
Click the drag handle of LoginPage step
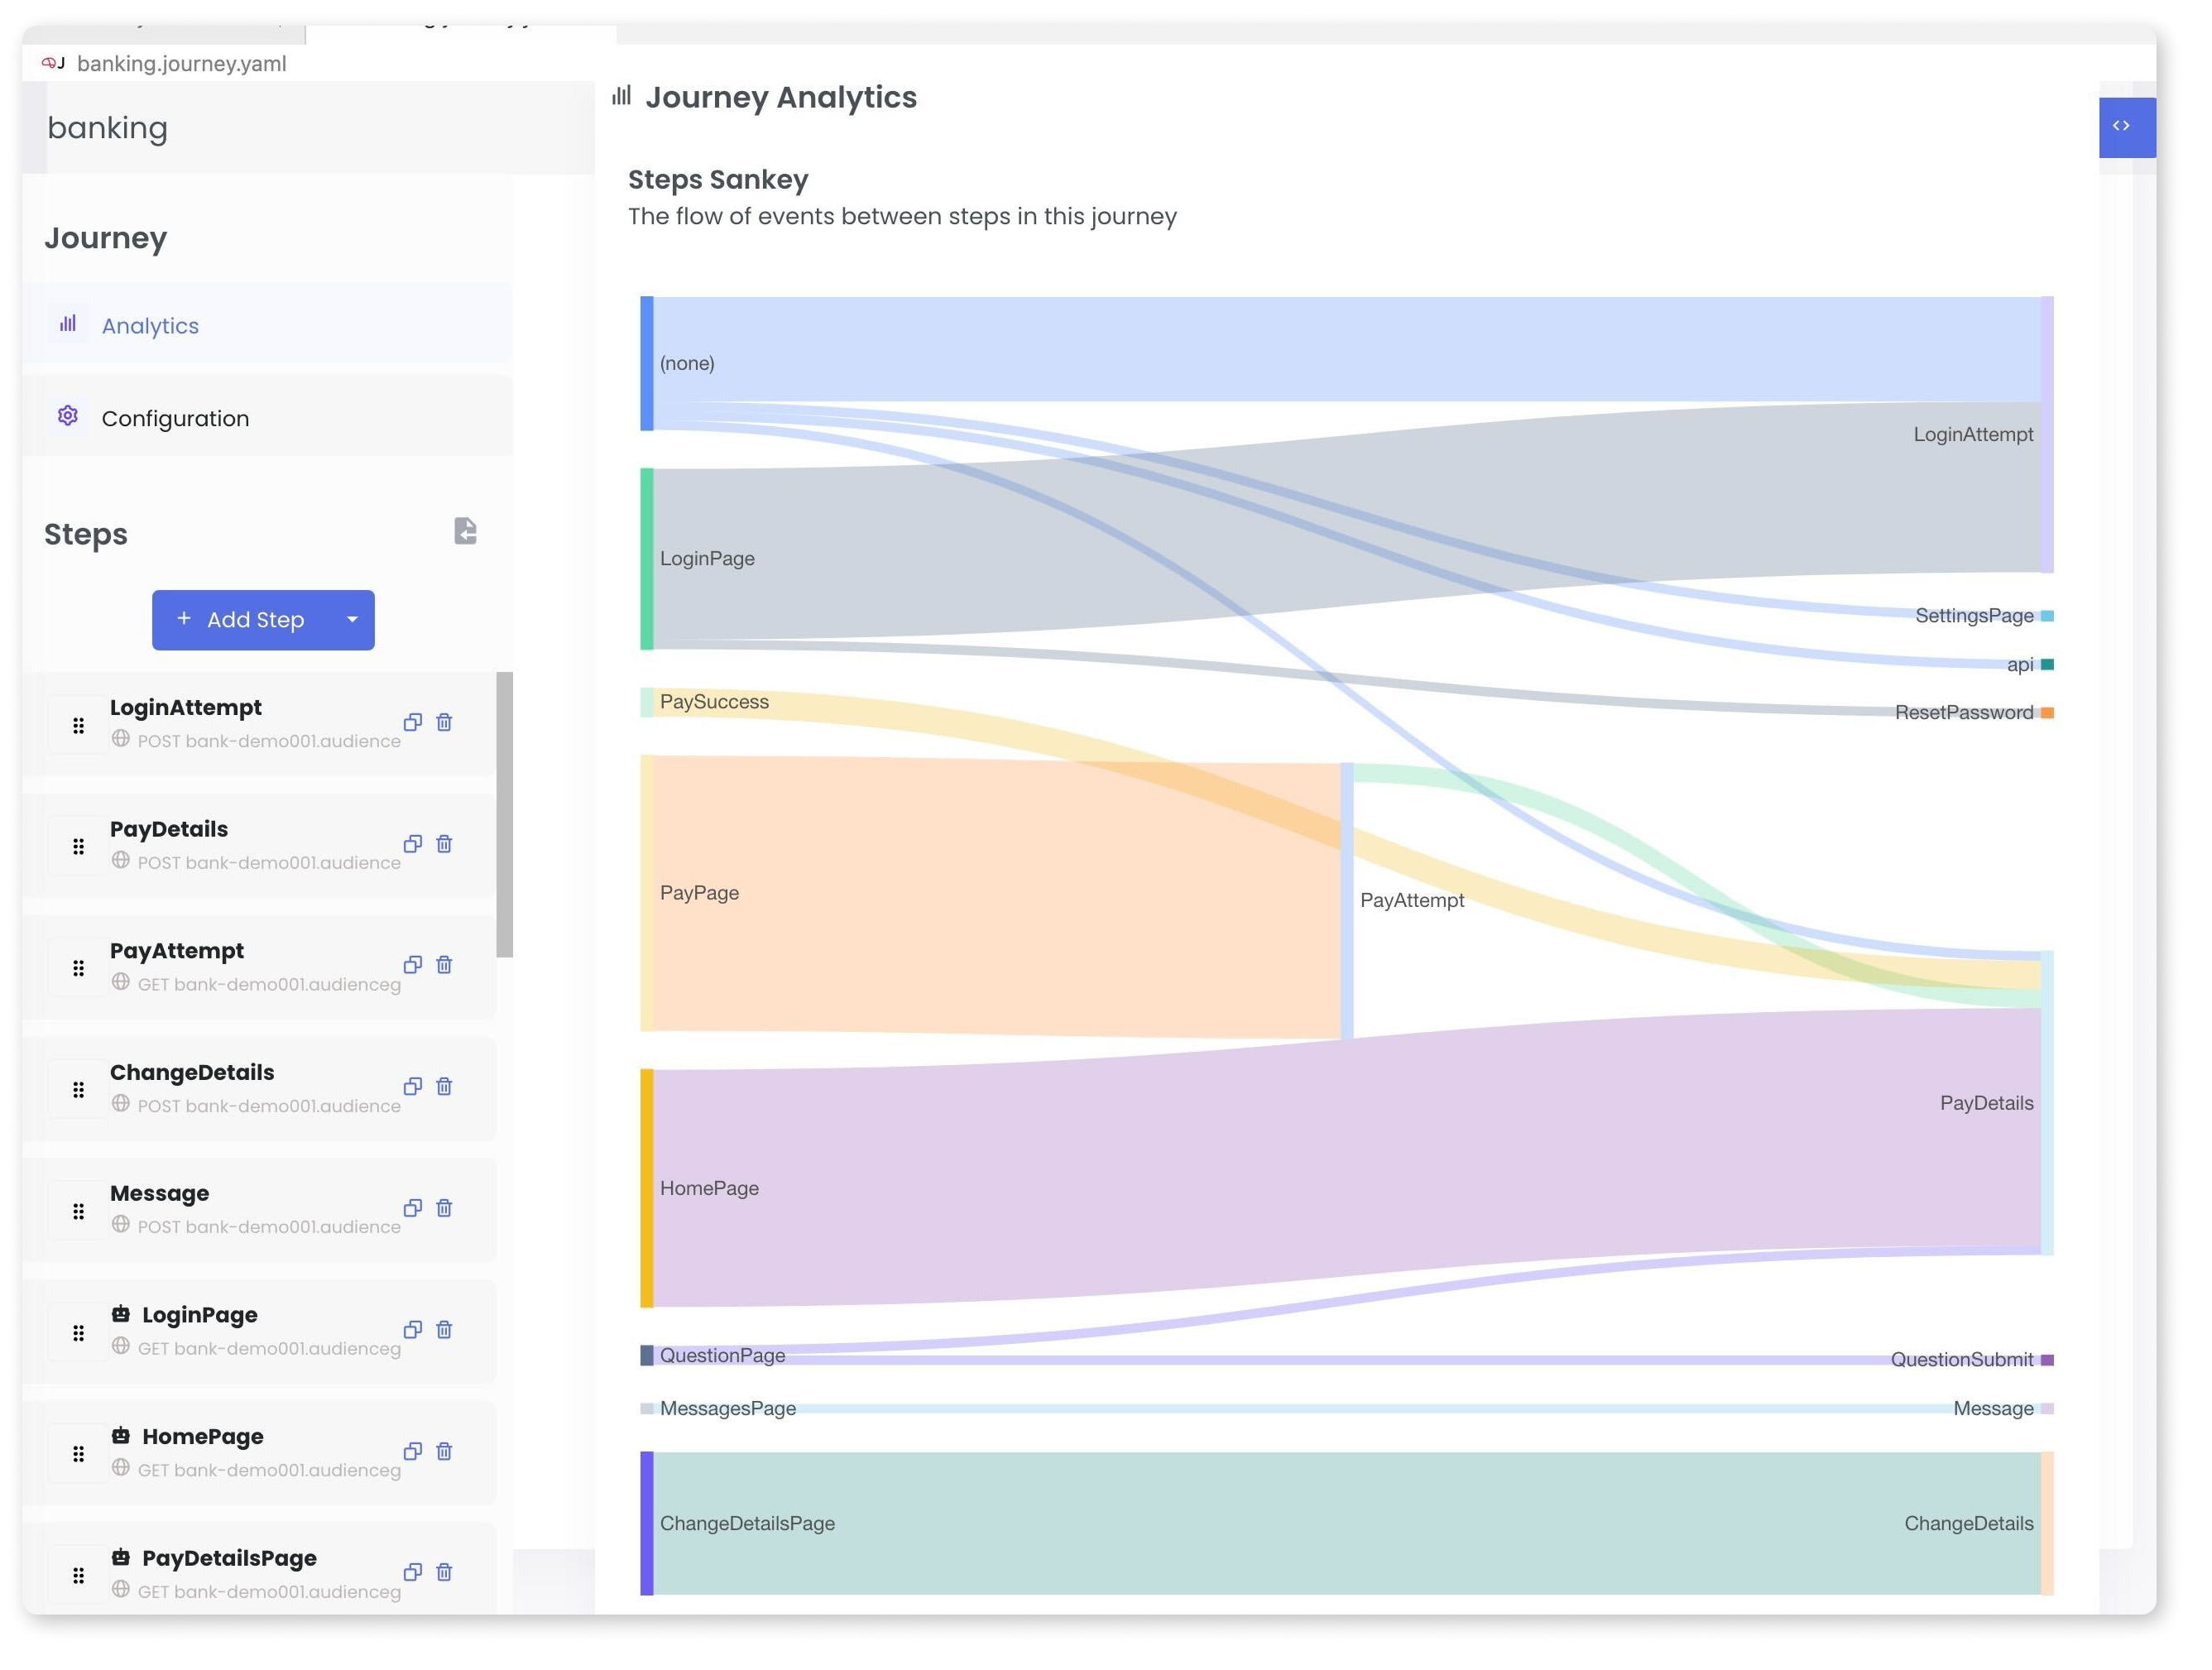[78, 1332]
